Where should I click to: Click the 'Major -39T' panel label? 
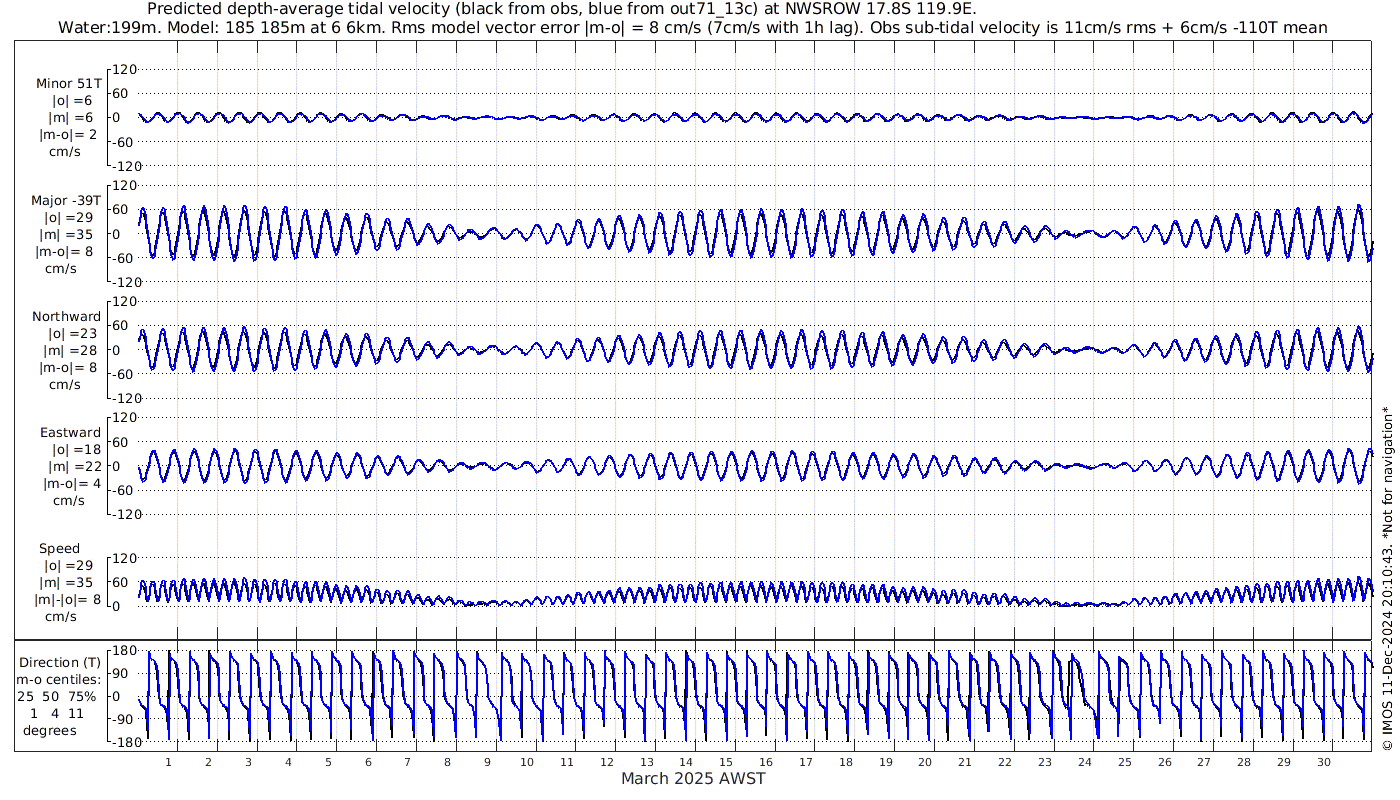(x=66, y=201)
